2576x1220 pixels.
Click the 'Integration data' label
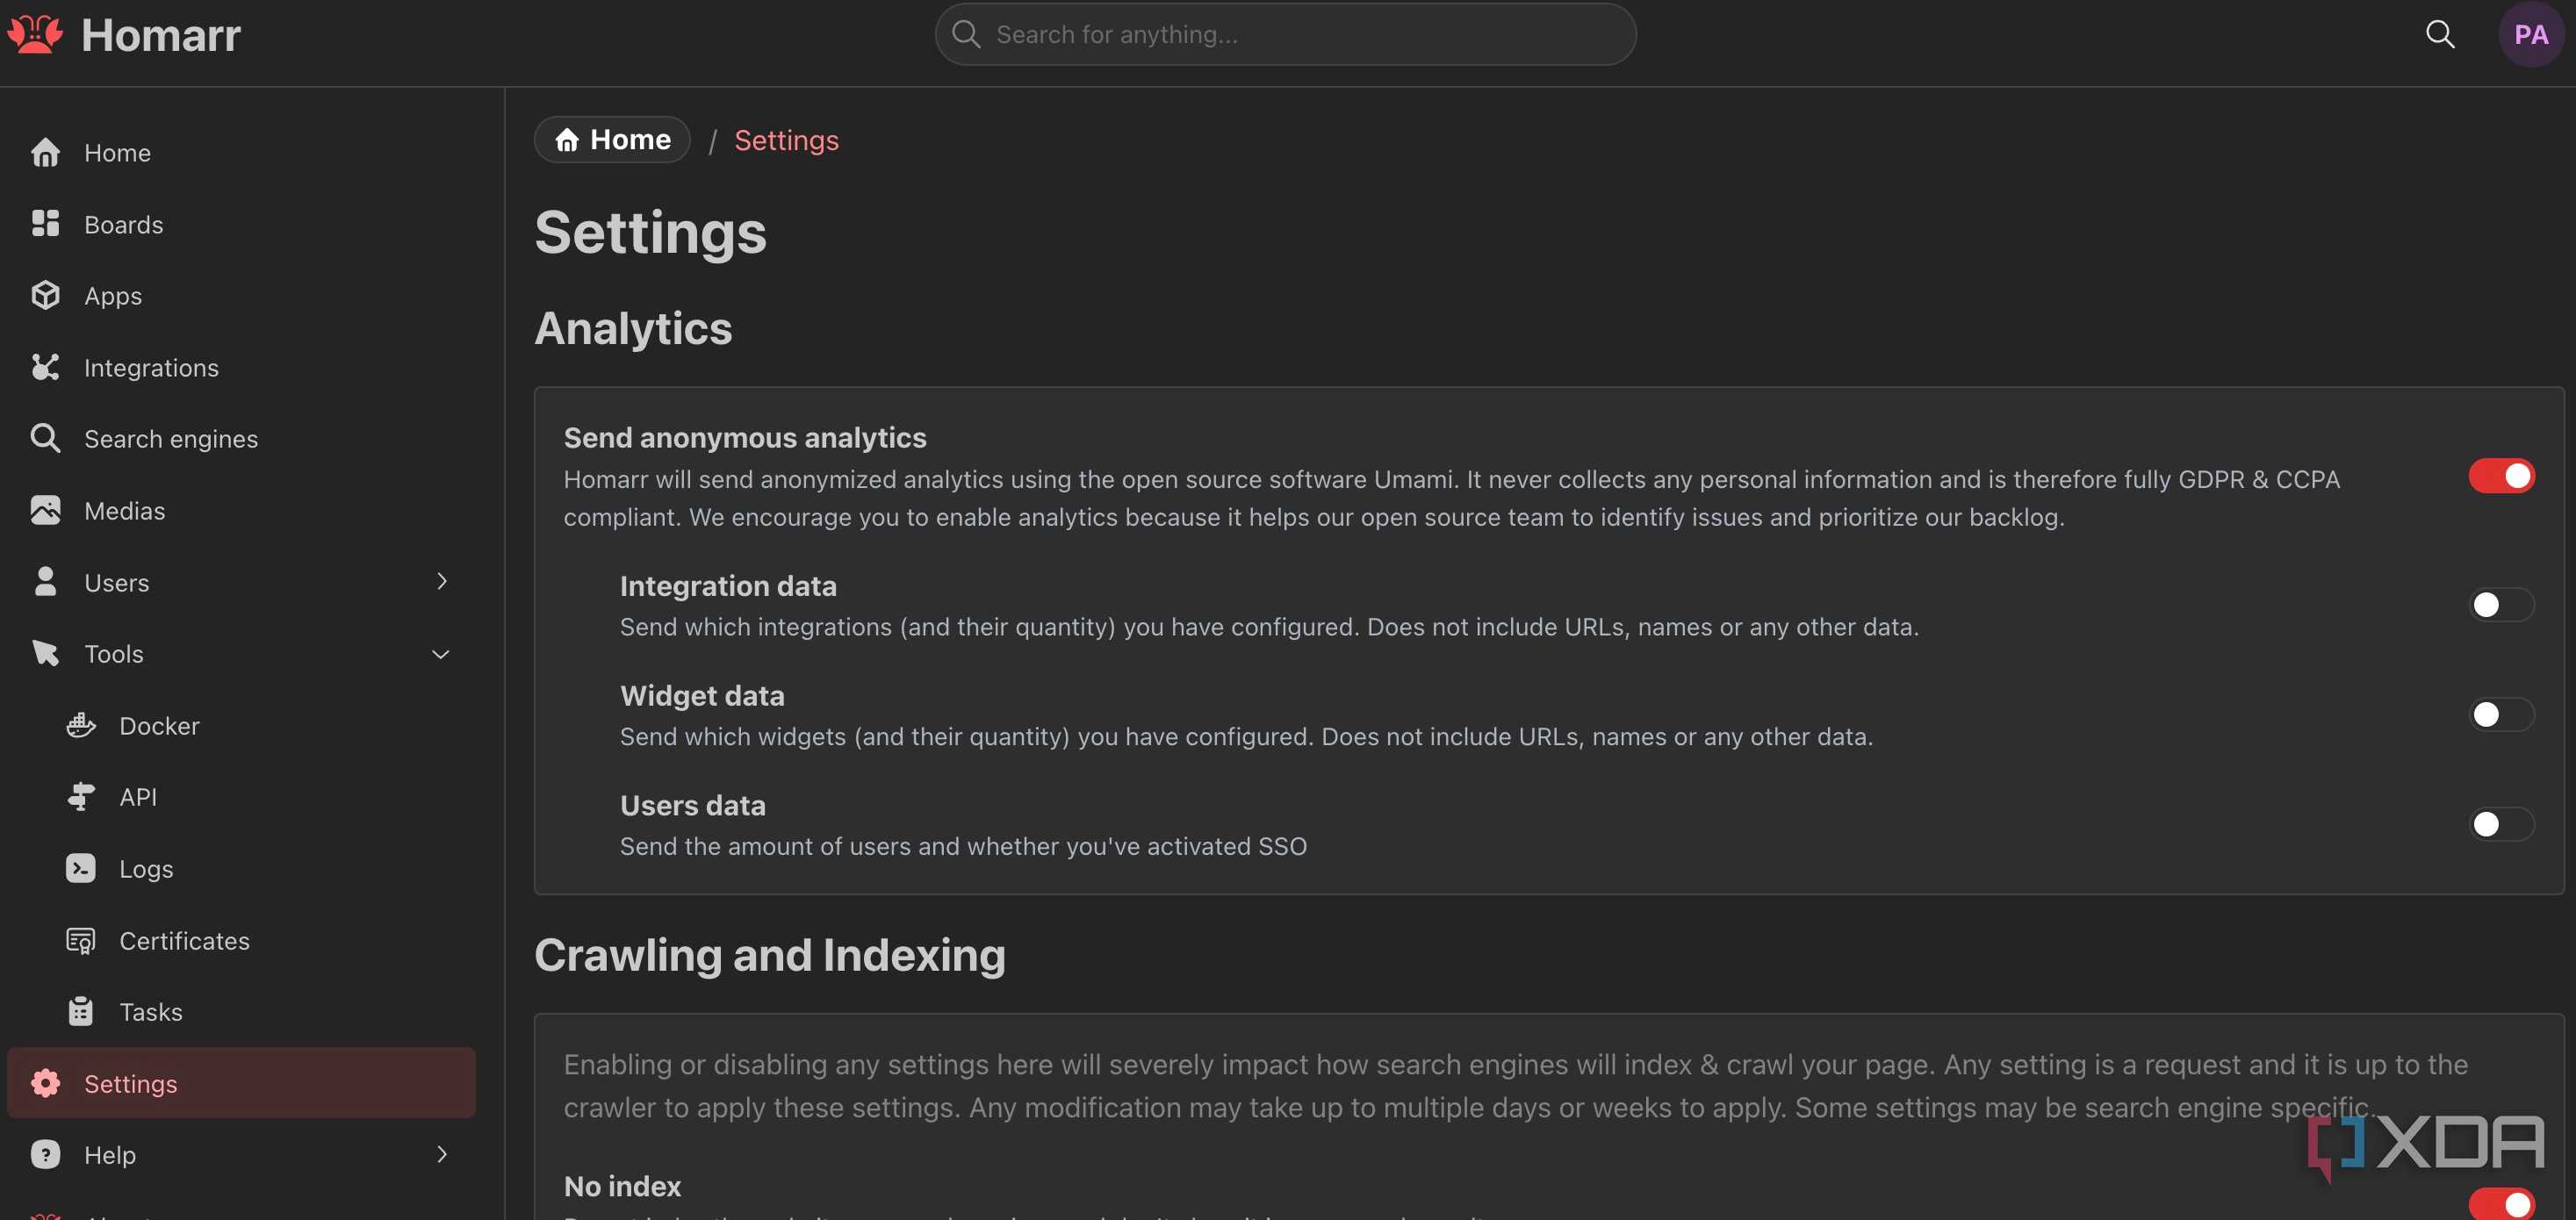pyautogui.click(x=728, y=586)
